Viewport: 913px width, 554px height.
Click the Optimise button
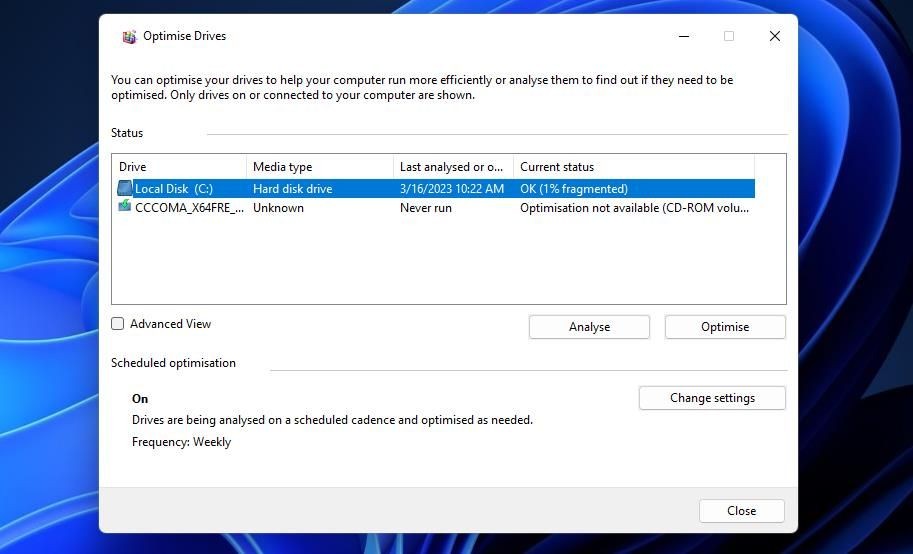point(725,327)
